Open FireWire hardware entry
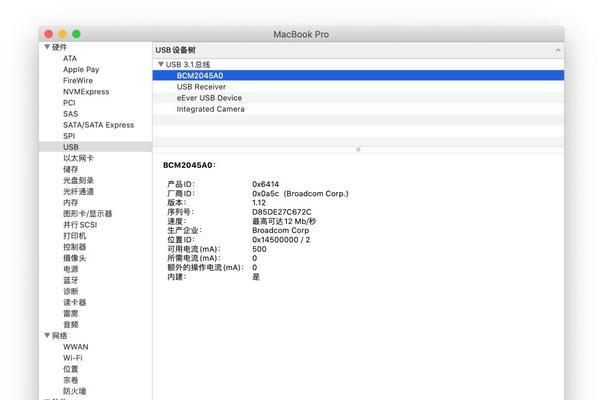Viewport: 603px width, 400px height. pyautogui.click(x=78, y=80)
